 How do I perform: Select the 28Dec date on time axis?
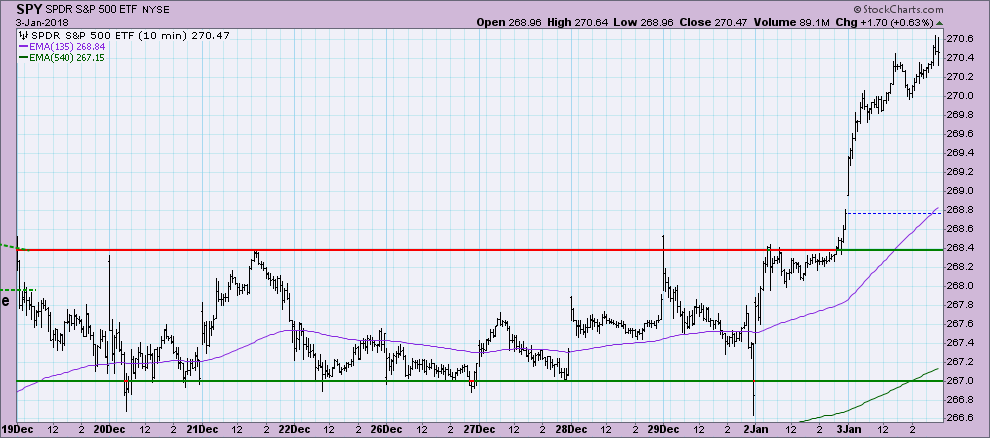(570, 430)
